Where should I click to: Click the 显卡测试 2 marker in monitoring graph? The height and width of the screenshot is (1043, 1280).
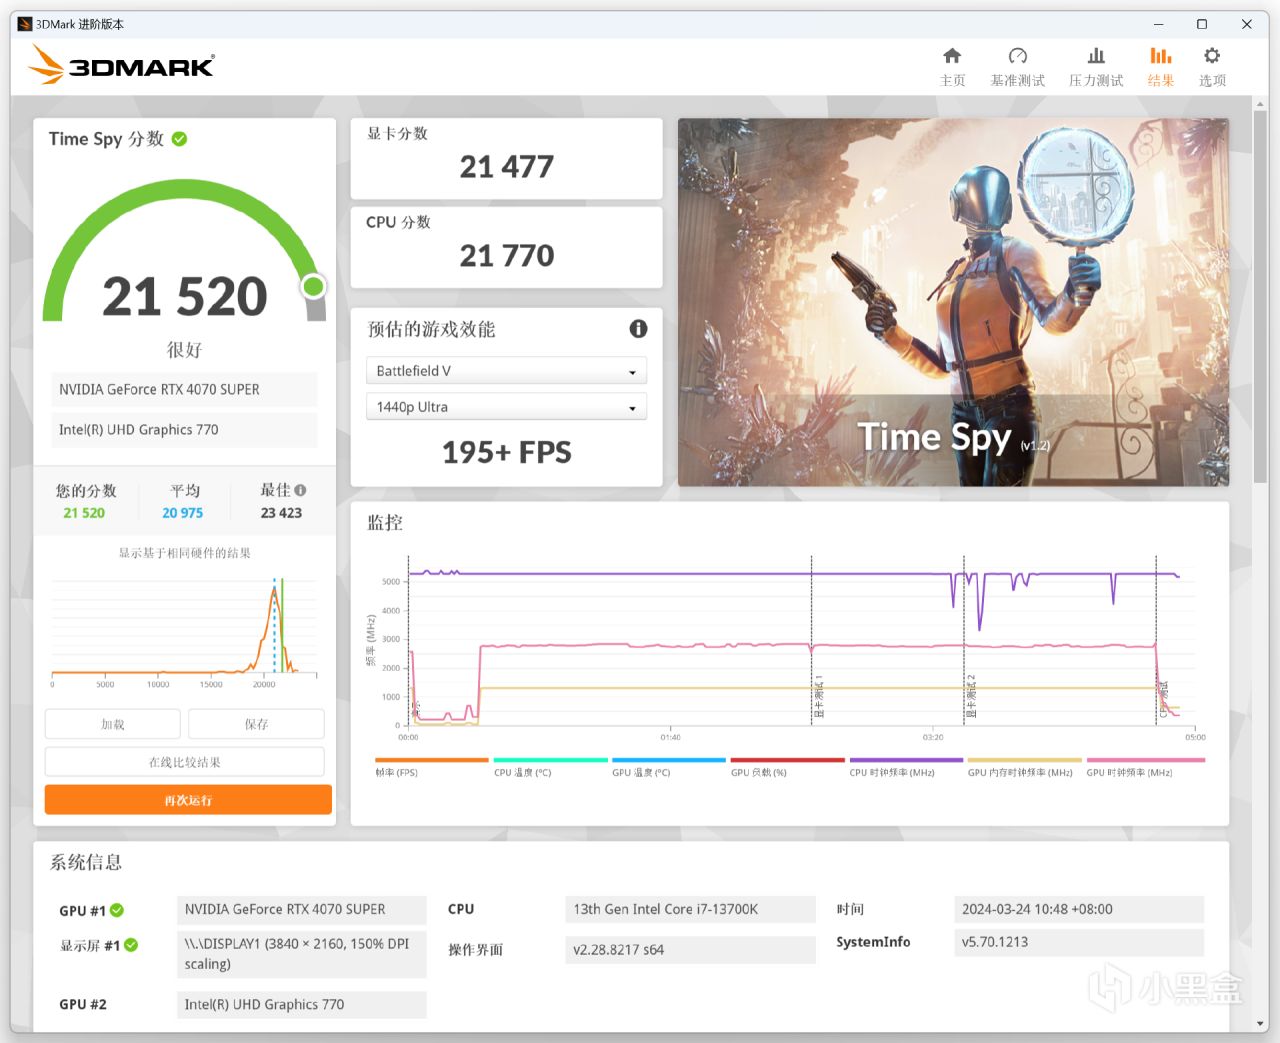pyautogui.click(x=970, y=697)
